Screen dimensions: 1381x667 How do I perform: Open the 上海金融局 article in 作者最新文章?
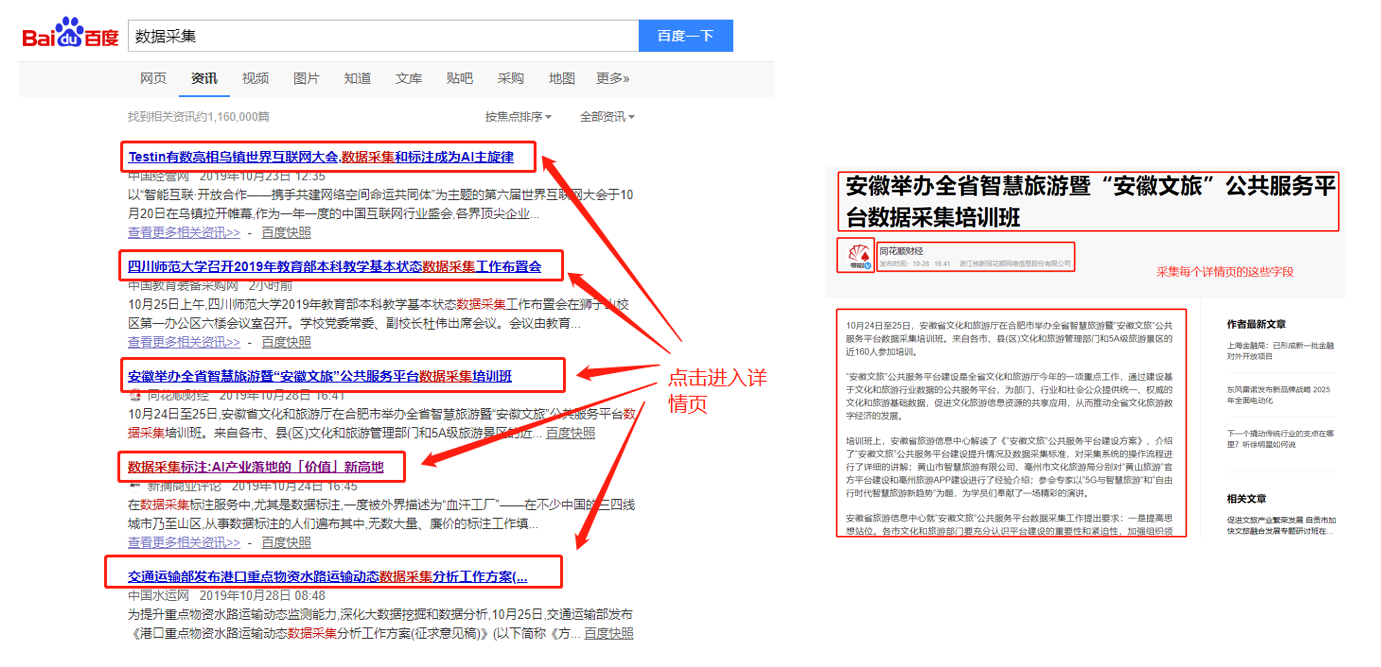(x=1279, y=349)
